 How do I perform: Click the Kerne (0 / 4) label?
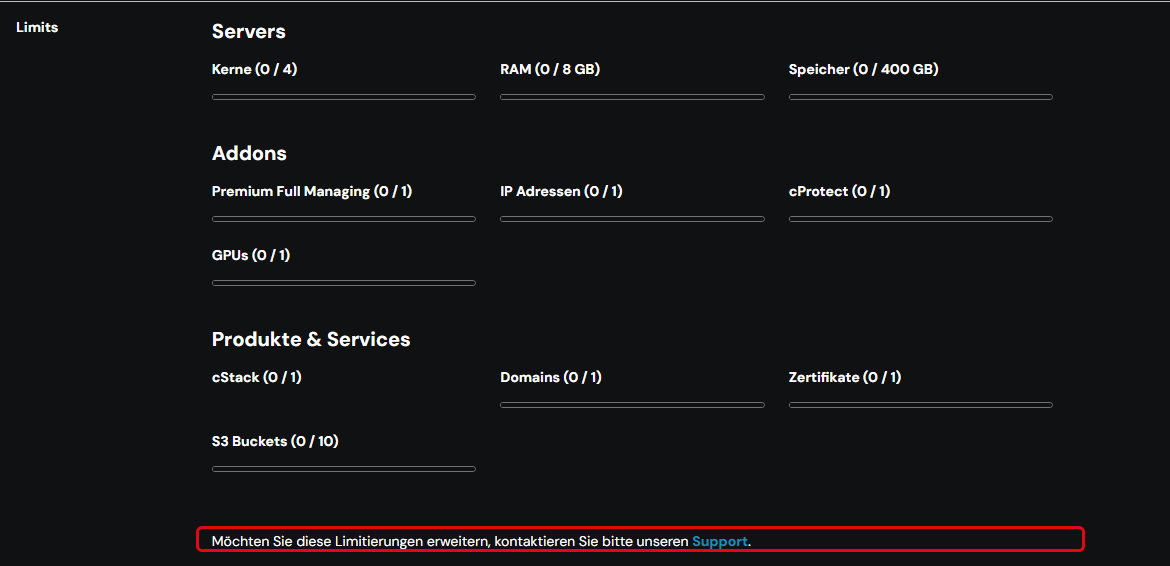click(255, 69)
